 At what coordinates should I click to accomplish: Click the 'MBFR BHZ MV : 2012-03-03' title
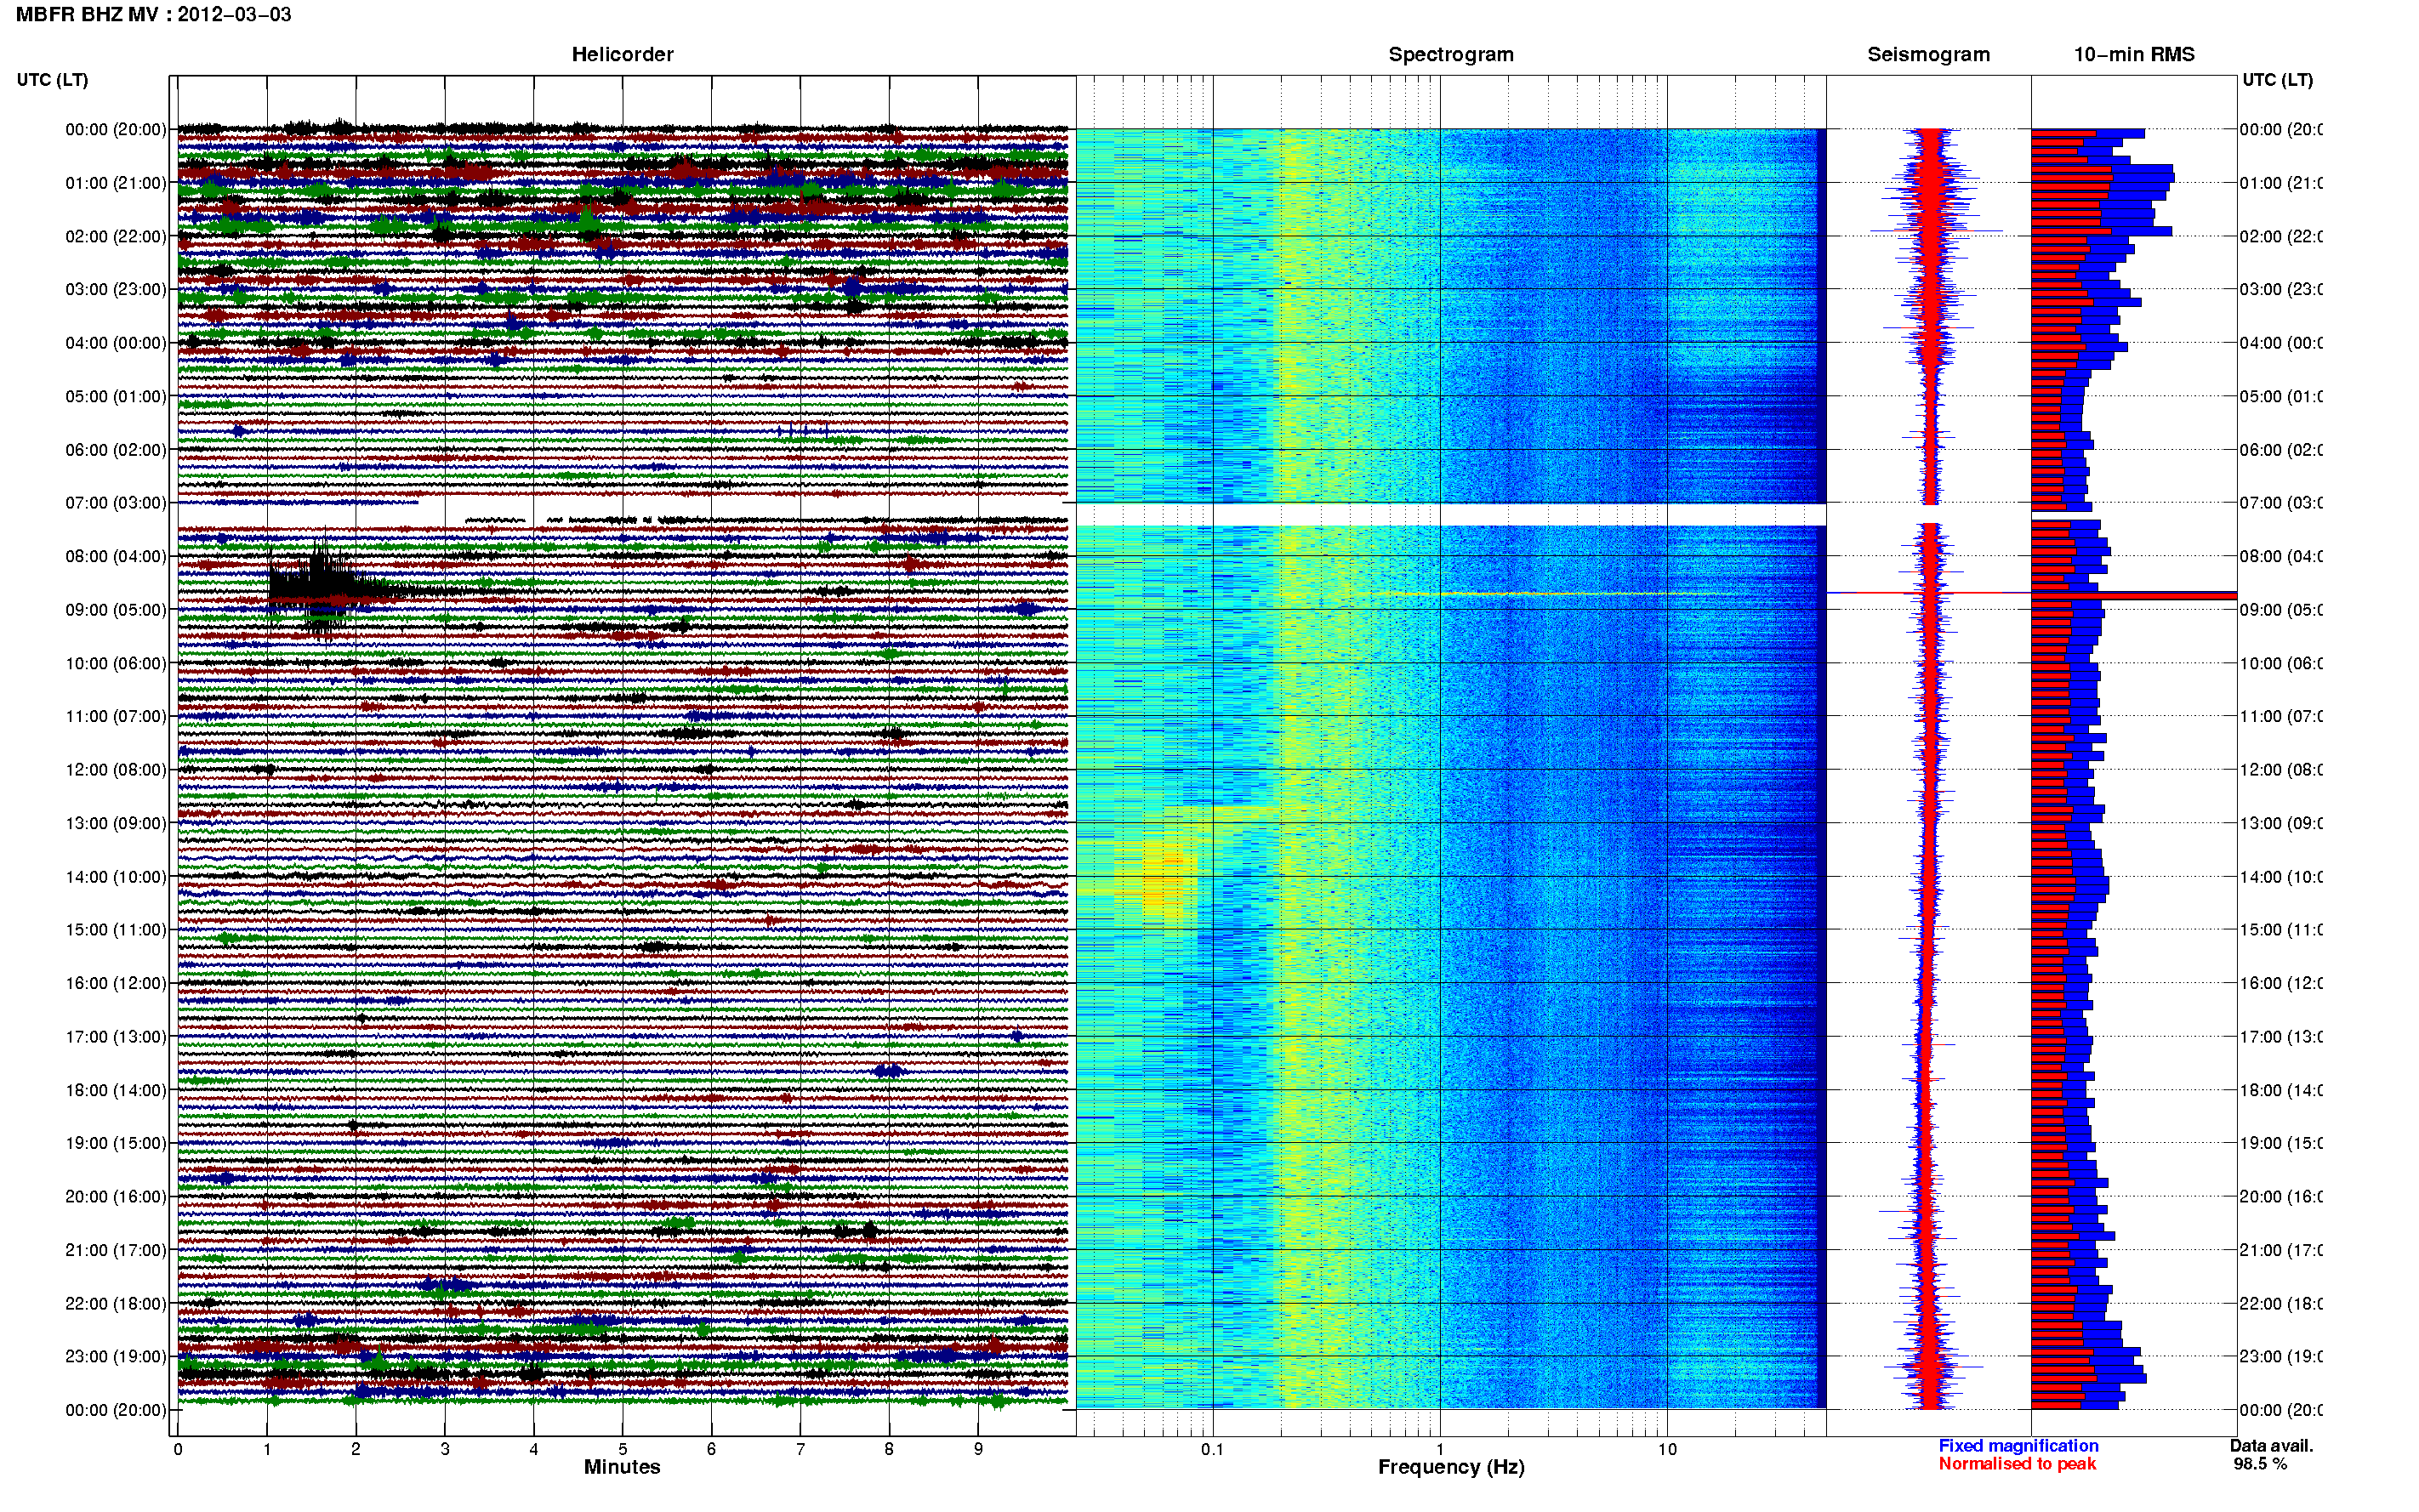153,14
